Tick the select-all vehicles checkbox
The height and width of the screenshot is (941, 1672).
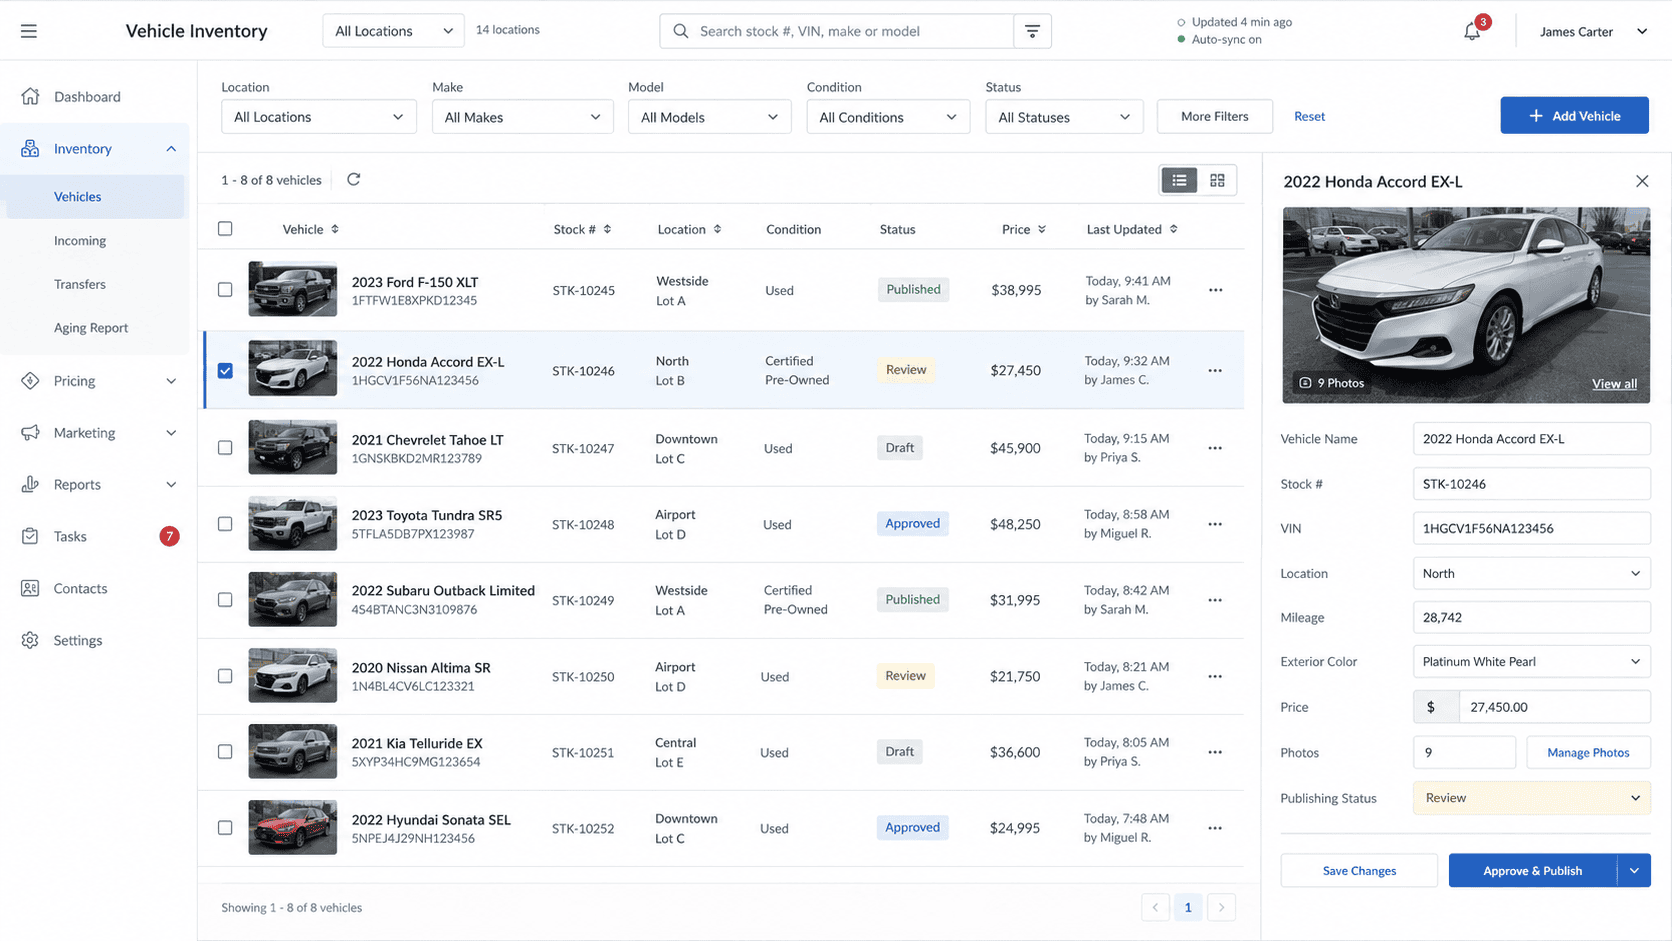pyautogui.click(x=225, y=229)
